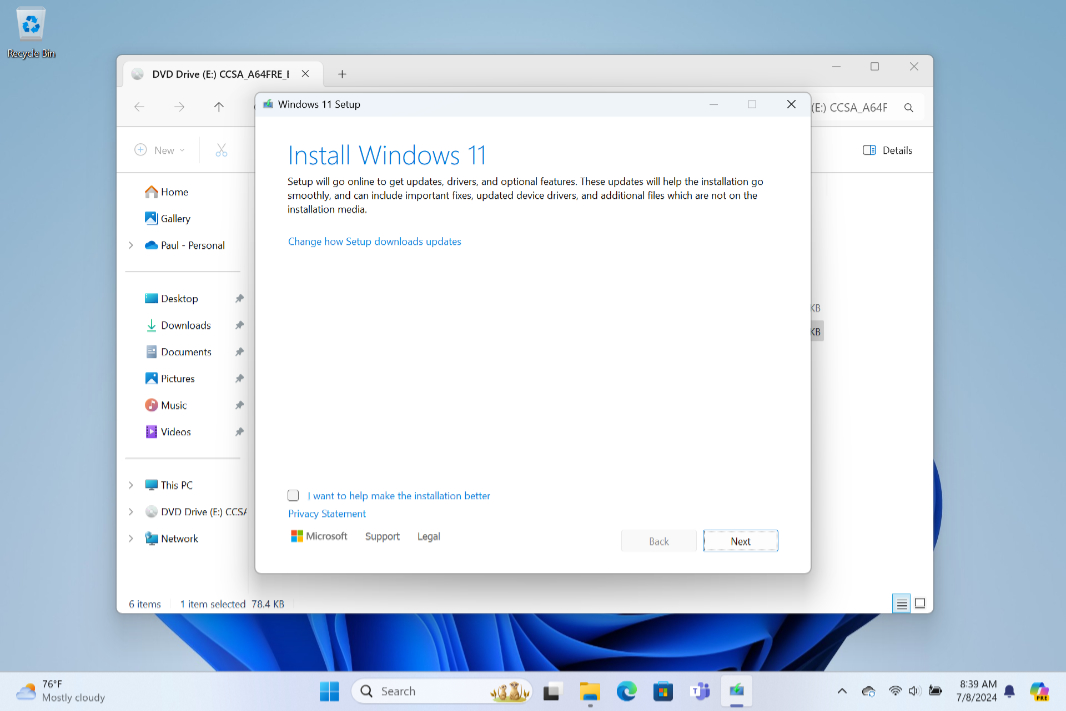Screen dimensions: 1066x711
Task: Expand Paul - Personal OneDrive node
Action: pos(131,246)
